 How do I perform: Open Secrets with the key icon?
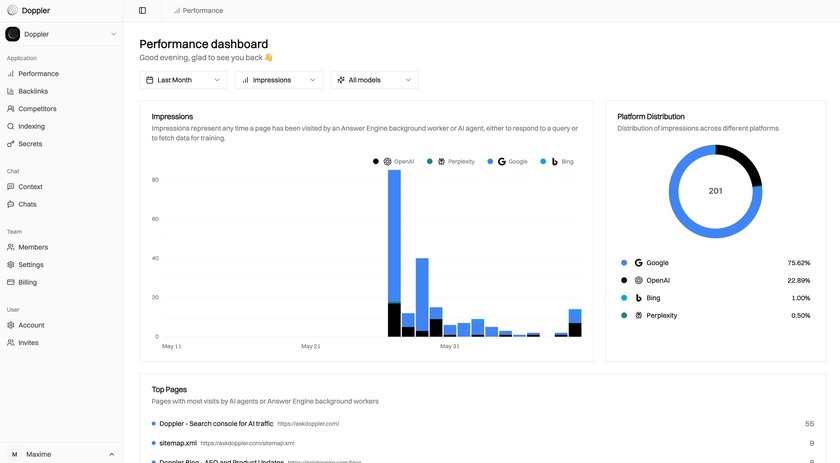click(30, 144)
